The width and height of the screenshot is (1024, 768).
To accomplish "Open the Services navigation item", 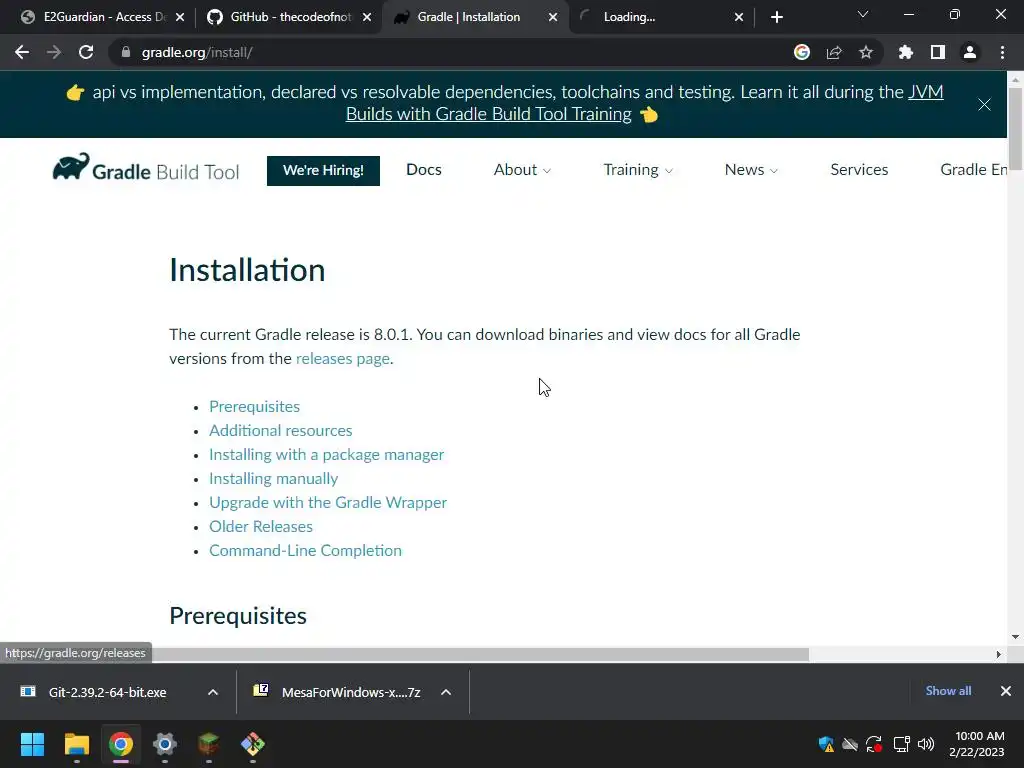I will tap(859, 170).
